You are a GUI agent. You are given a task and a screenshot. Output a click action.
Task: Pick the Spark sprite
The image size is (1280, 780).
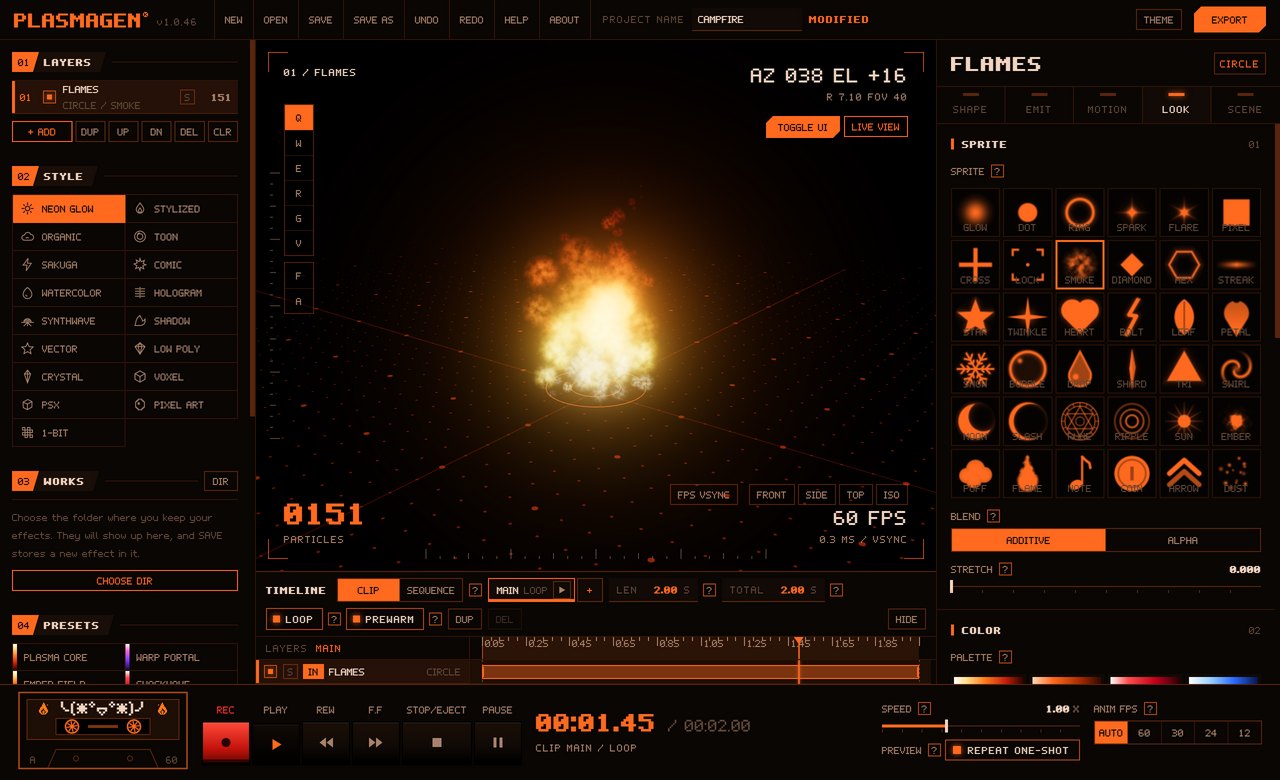tap(1131, 213)
